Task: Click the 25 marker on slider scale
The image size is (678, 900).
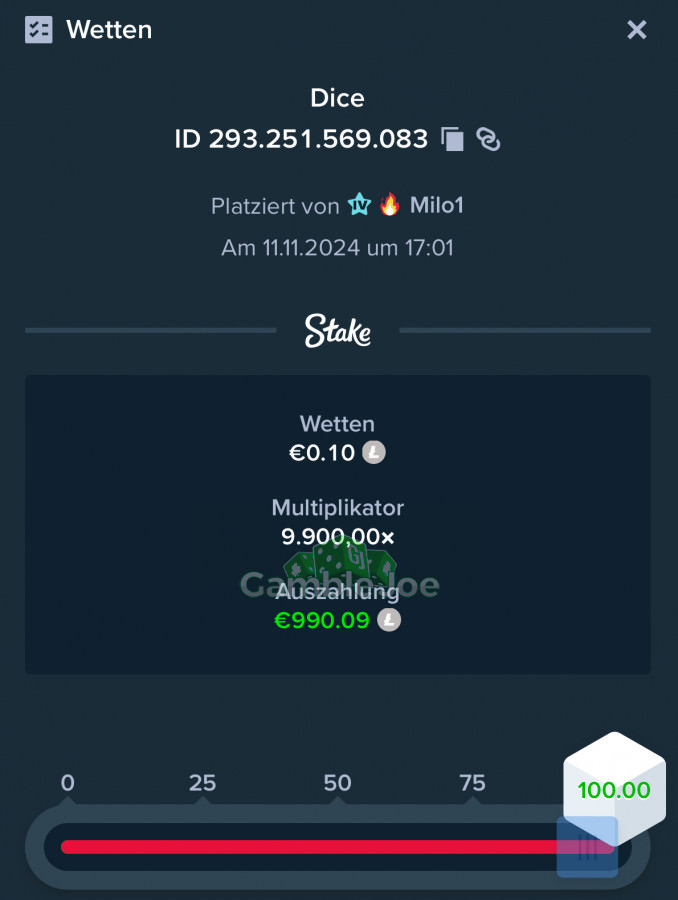Action: coord(203,783)
